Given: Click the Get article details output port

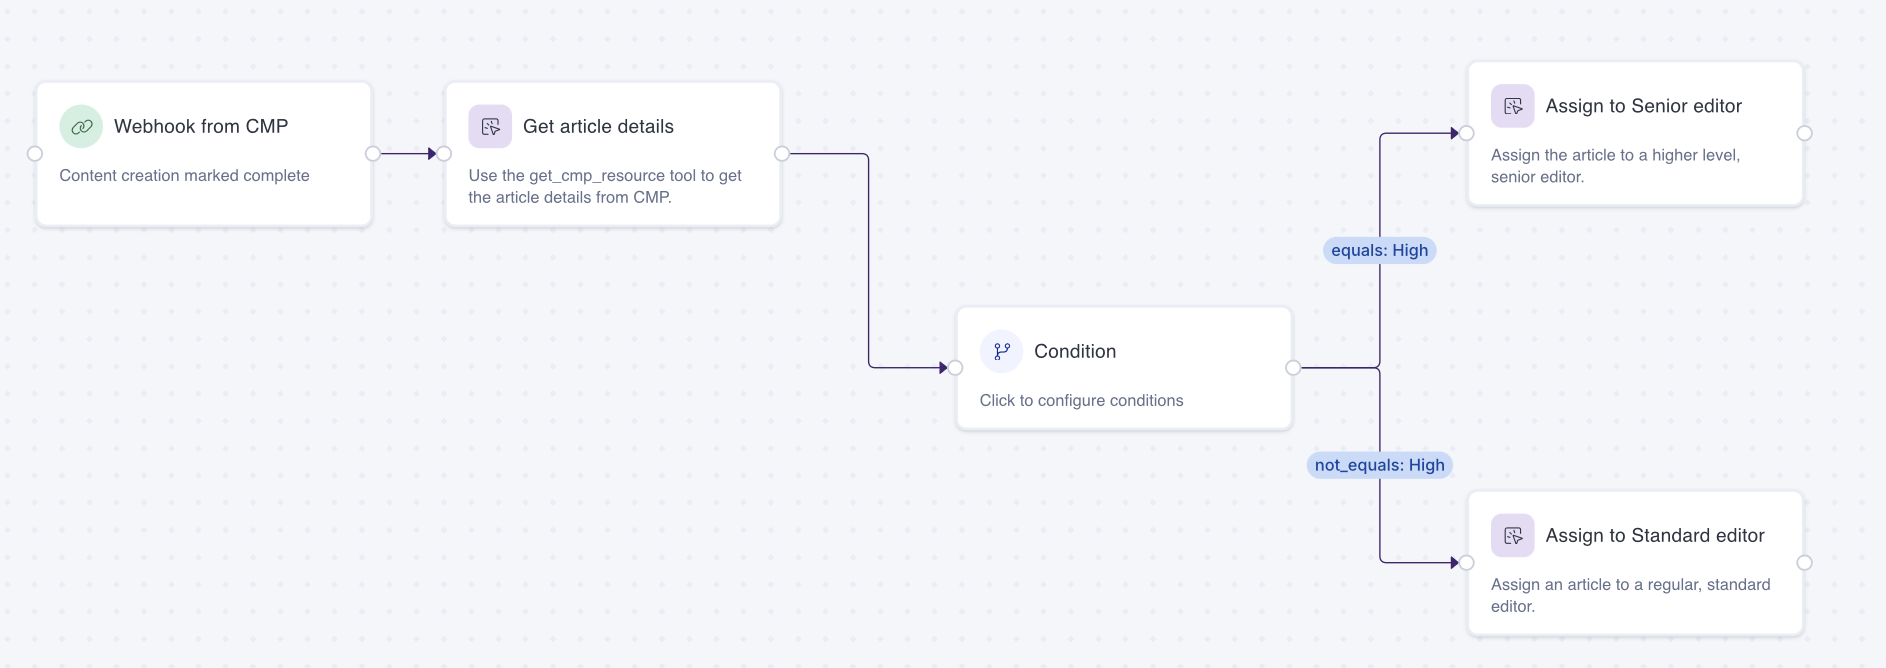Looking at the screenshot, I should click(x=782, y=154).
